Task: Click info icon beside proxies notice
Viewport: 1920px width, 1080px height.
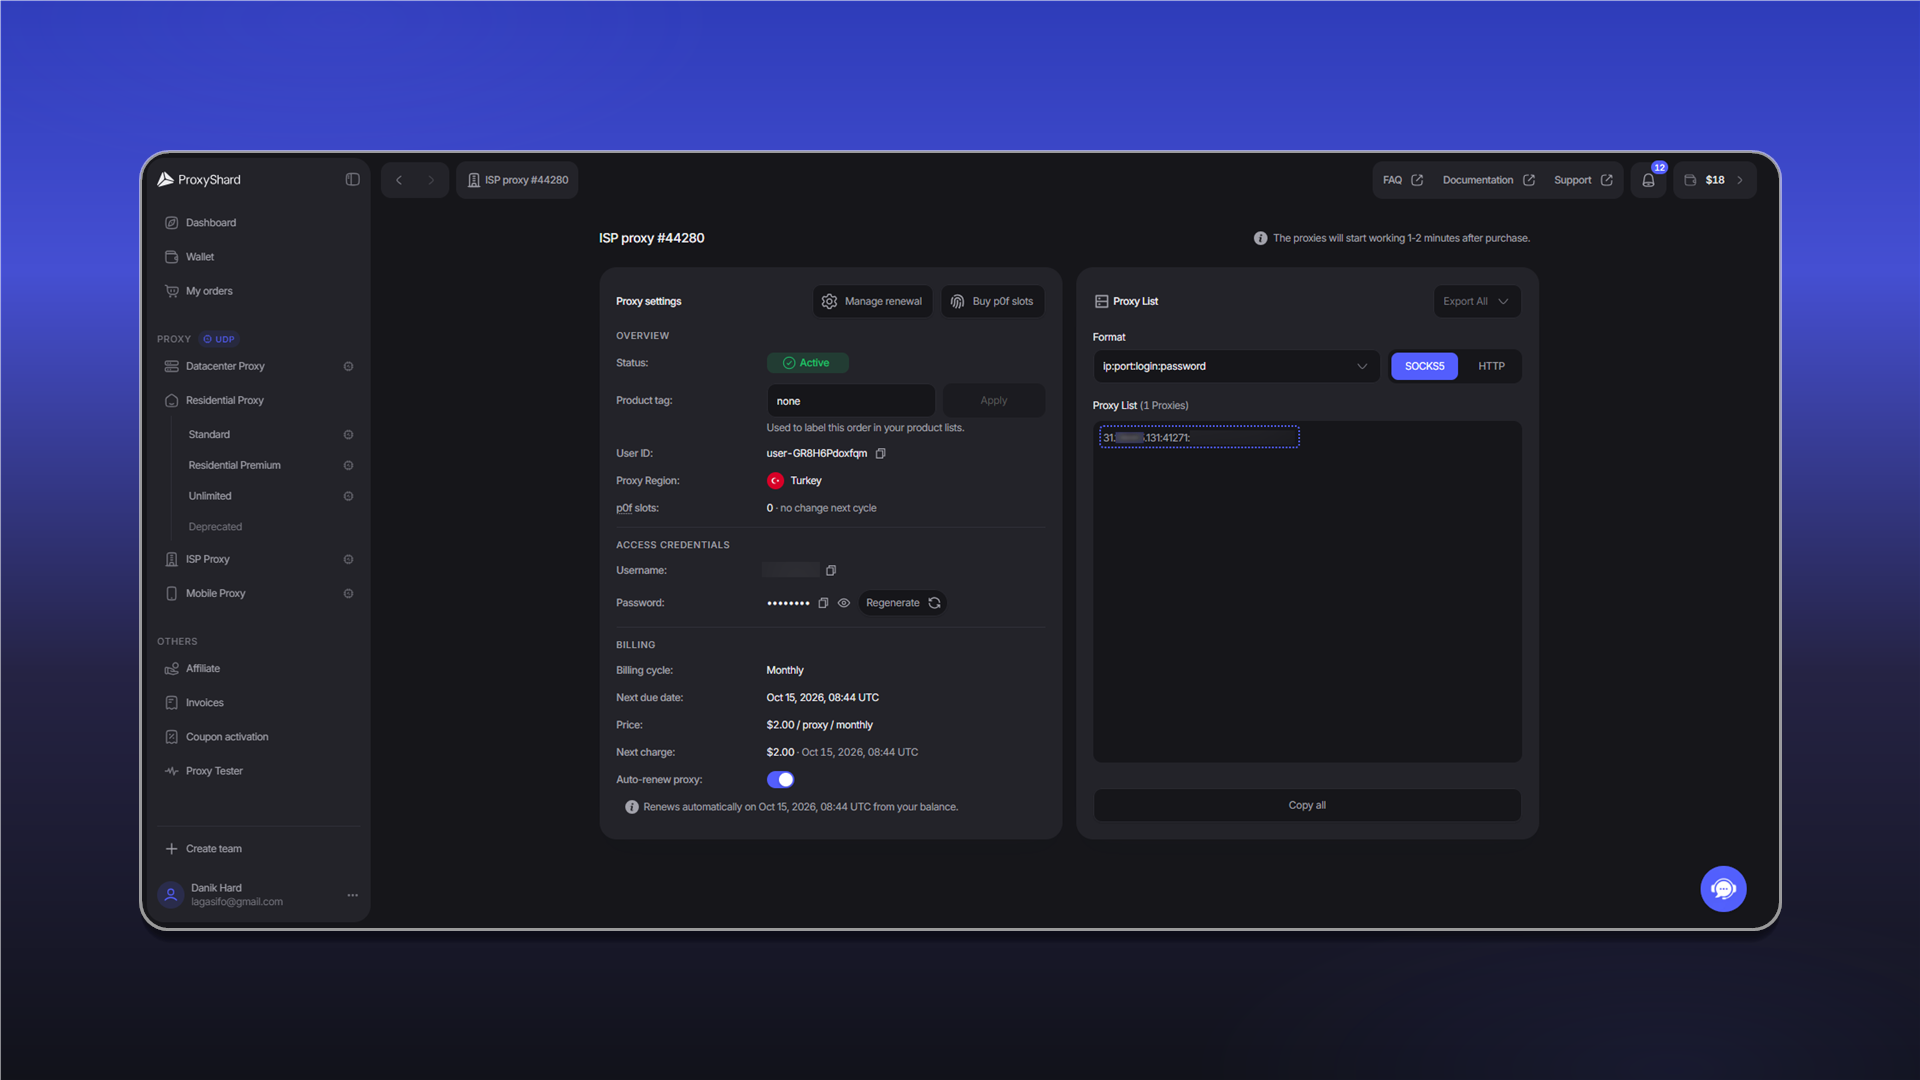Action: click(1260, 238)
